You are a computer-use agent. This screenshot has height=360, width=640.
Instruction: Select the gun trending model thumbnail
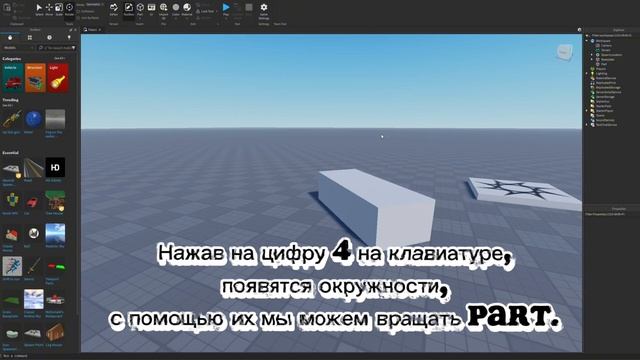point(11,120)
